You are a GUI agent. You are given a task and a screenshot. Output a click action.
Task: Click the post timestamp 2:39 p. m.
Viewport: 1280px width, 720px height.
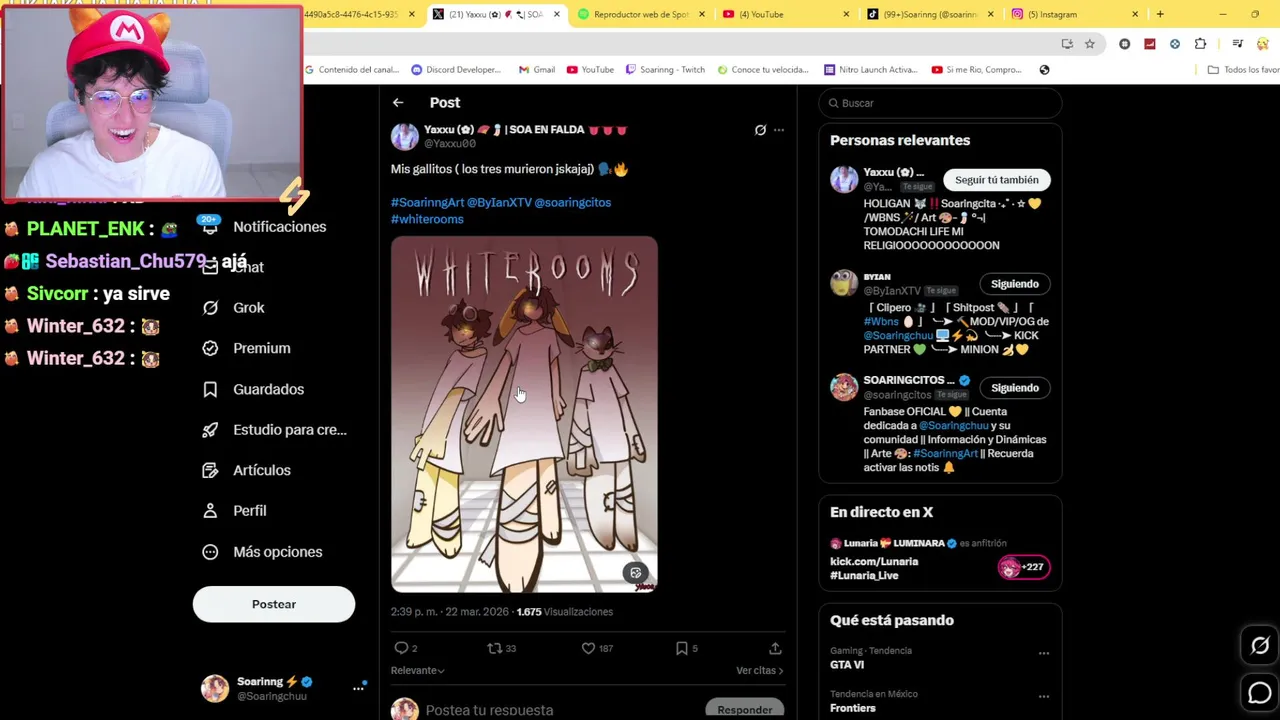[x=451, y=611]
